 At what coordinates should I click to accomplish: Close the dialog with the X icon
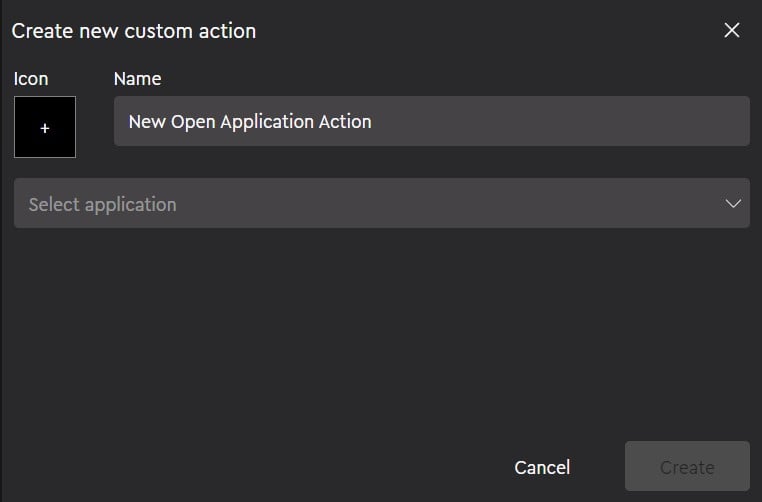[x=732, y=30]
